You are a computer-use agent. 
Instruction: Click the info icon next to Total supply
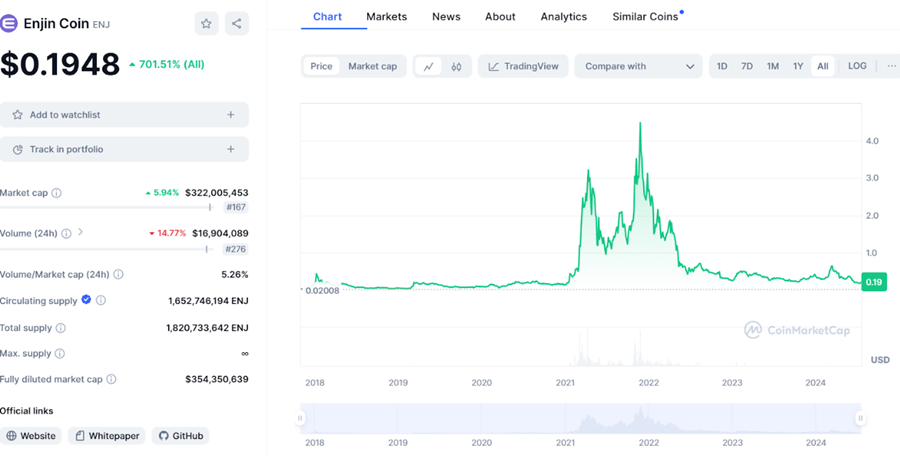tap(60, 328)
